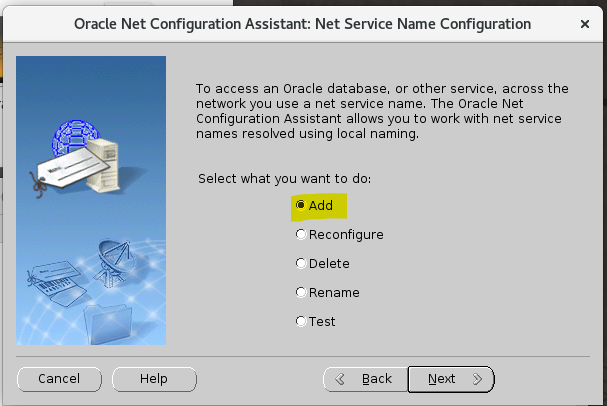Select the Test option

(316, 322)
